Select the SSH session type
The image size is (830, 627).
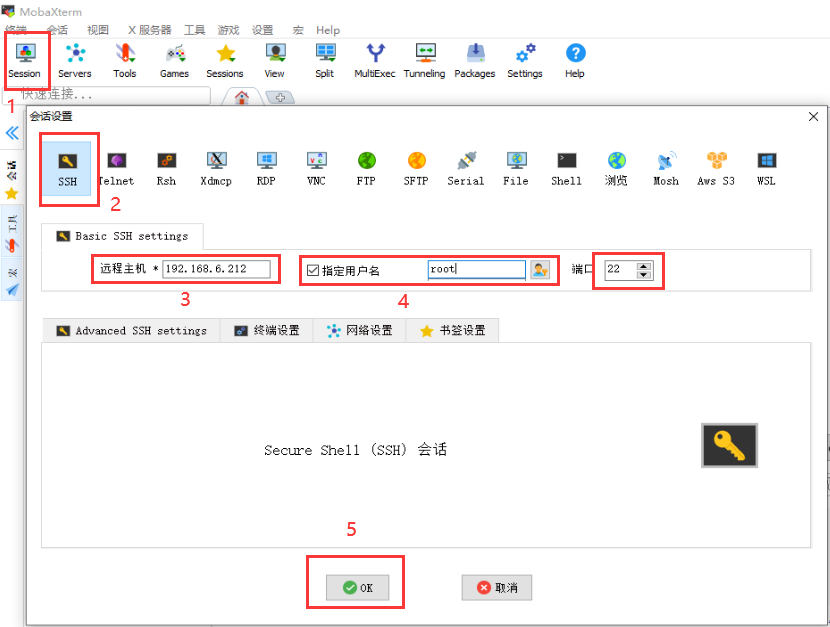click(67, 169)
